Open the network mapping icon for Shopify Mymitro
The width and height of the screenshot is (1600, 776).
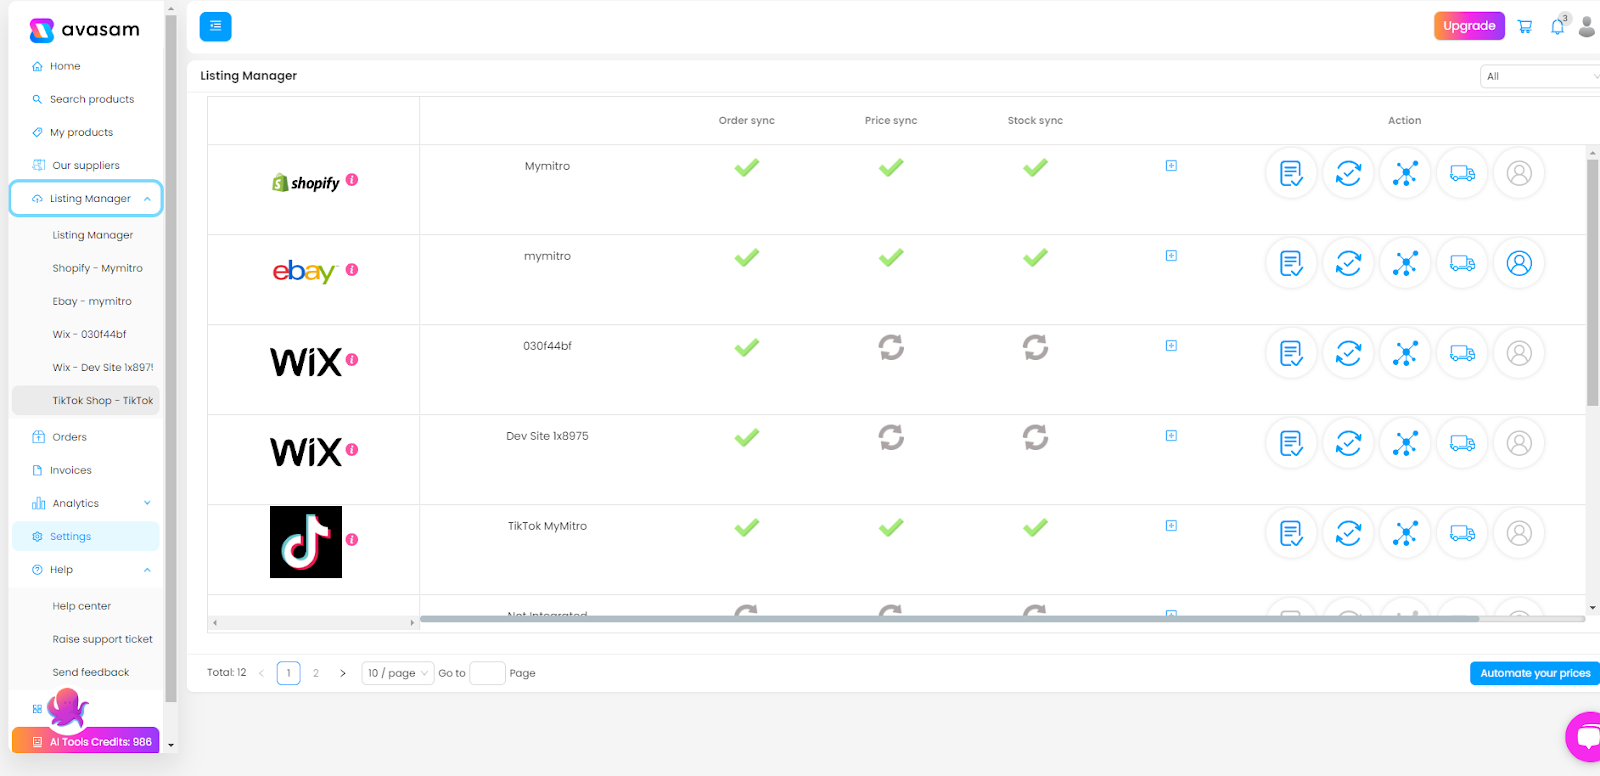point(1405,173)
